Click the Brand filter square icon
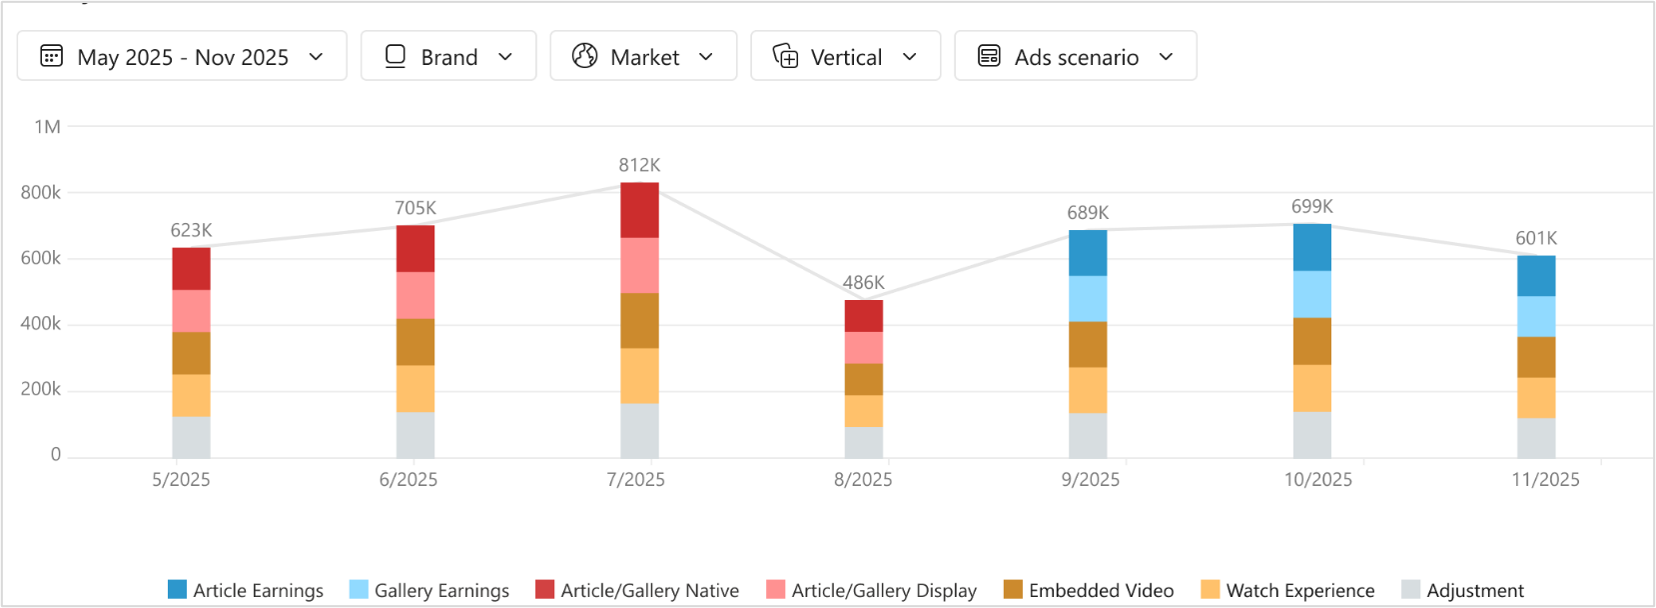 coord(395,56)
